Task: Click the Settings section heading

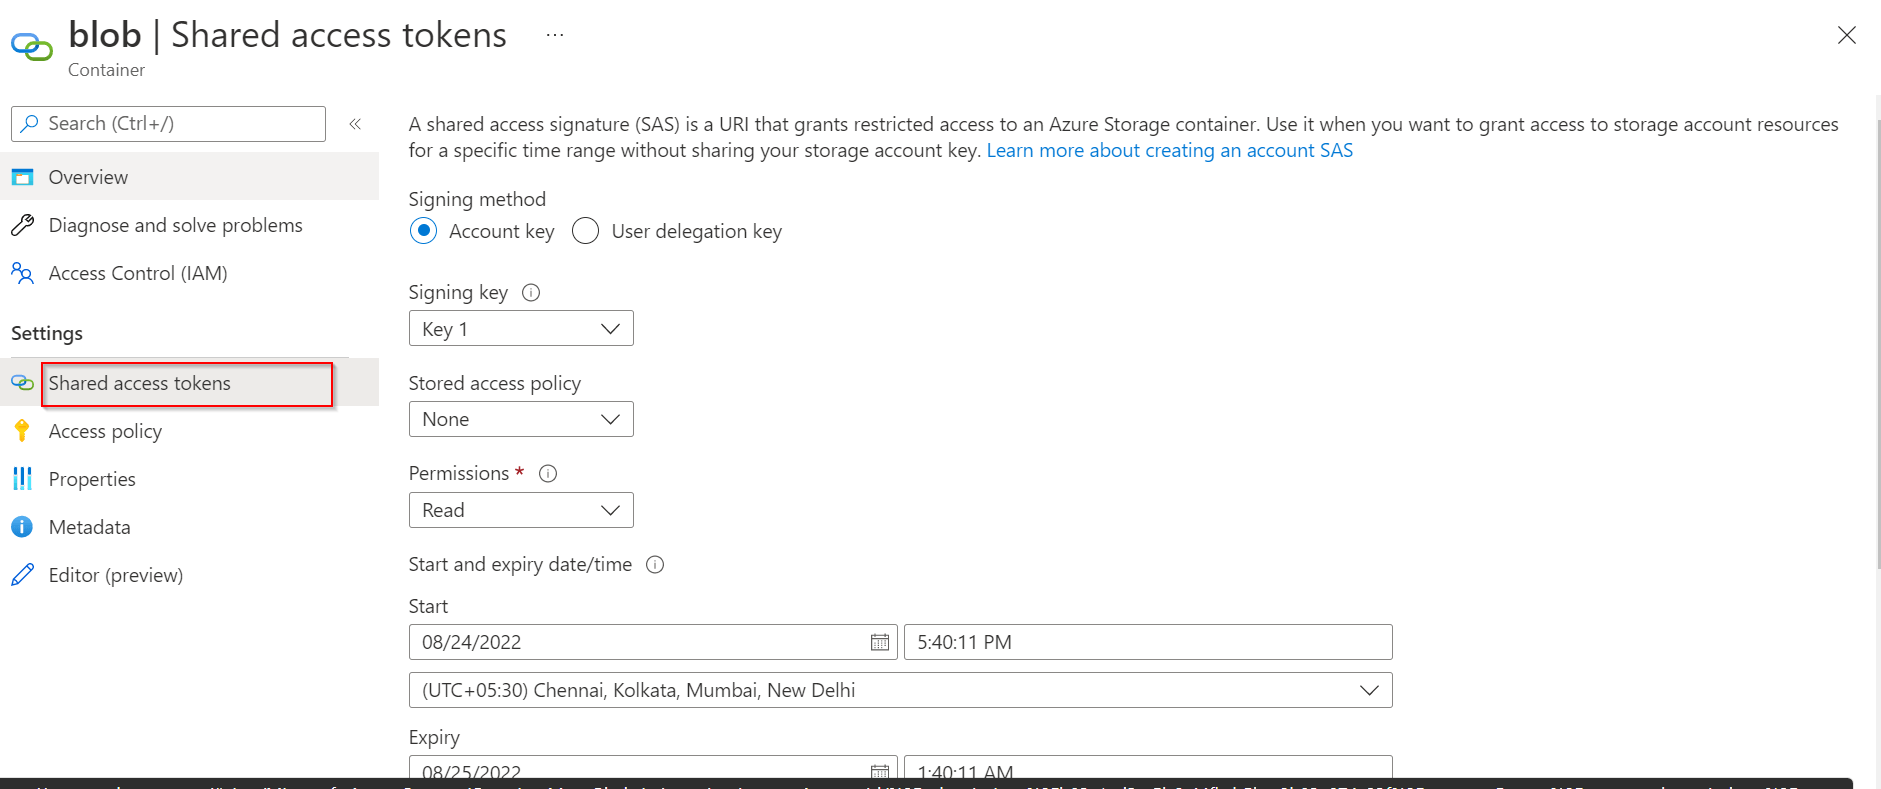Action: 47,333
